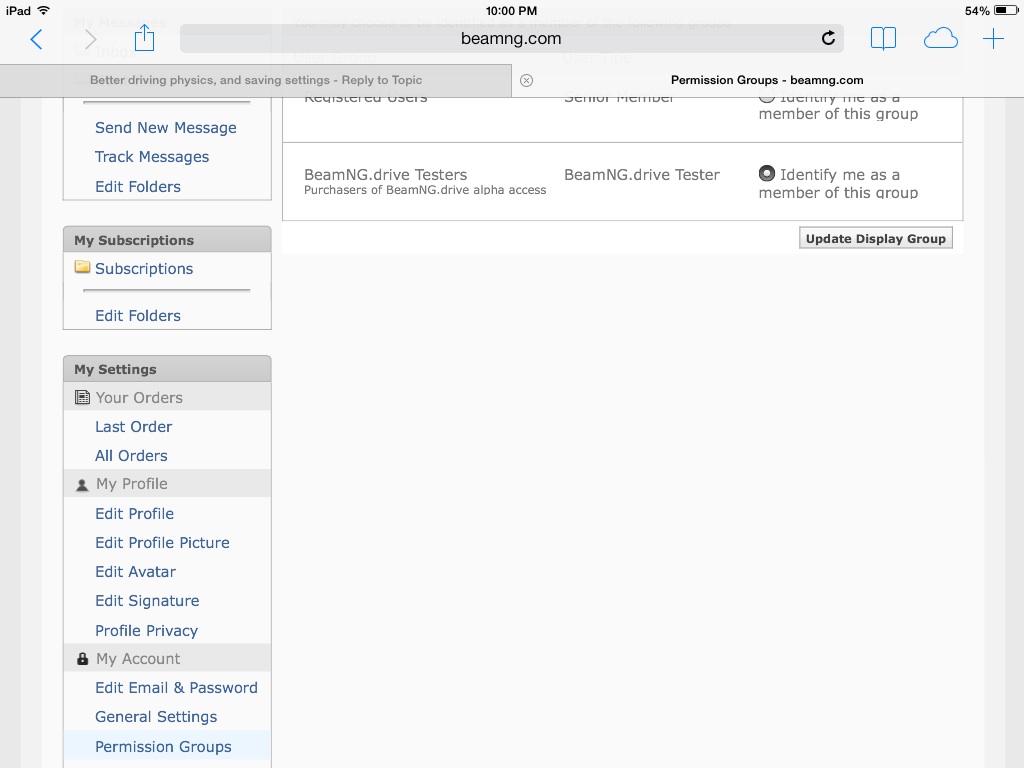Tap the beamng.com address bar
Screen dimensions: 1024x768
(x=511, y=39)
